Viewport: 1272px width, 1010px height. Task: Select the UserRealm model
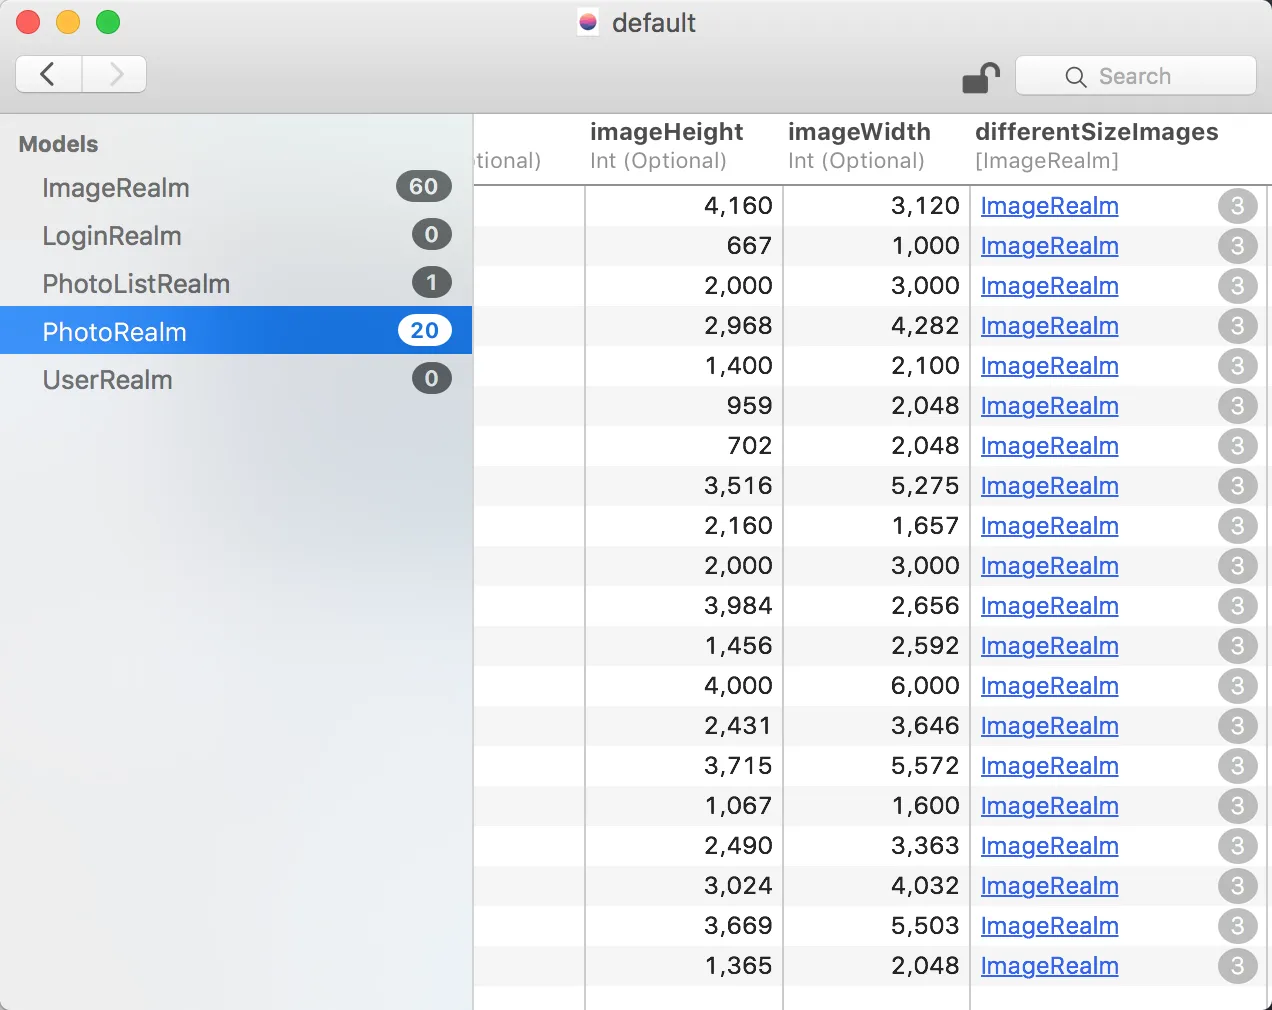pyautogui.click(x=236, y=379)
